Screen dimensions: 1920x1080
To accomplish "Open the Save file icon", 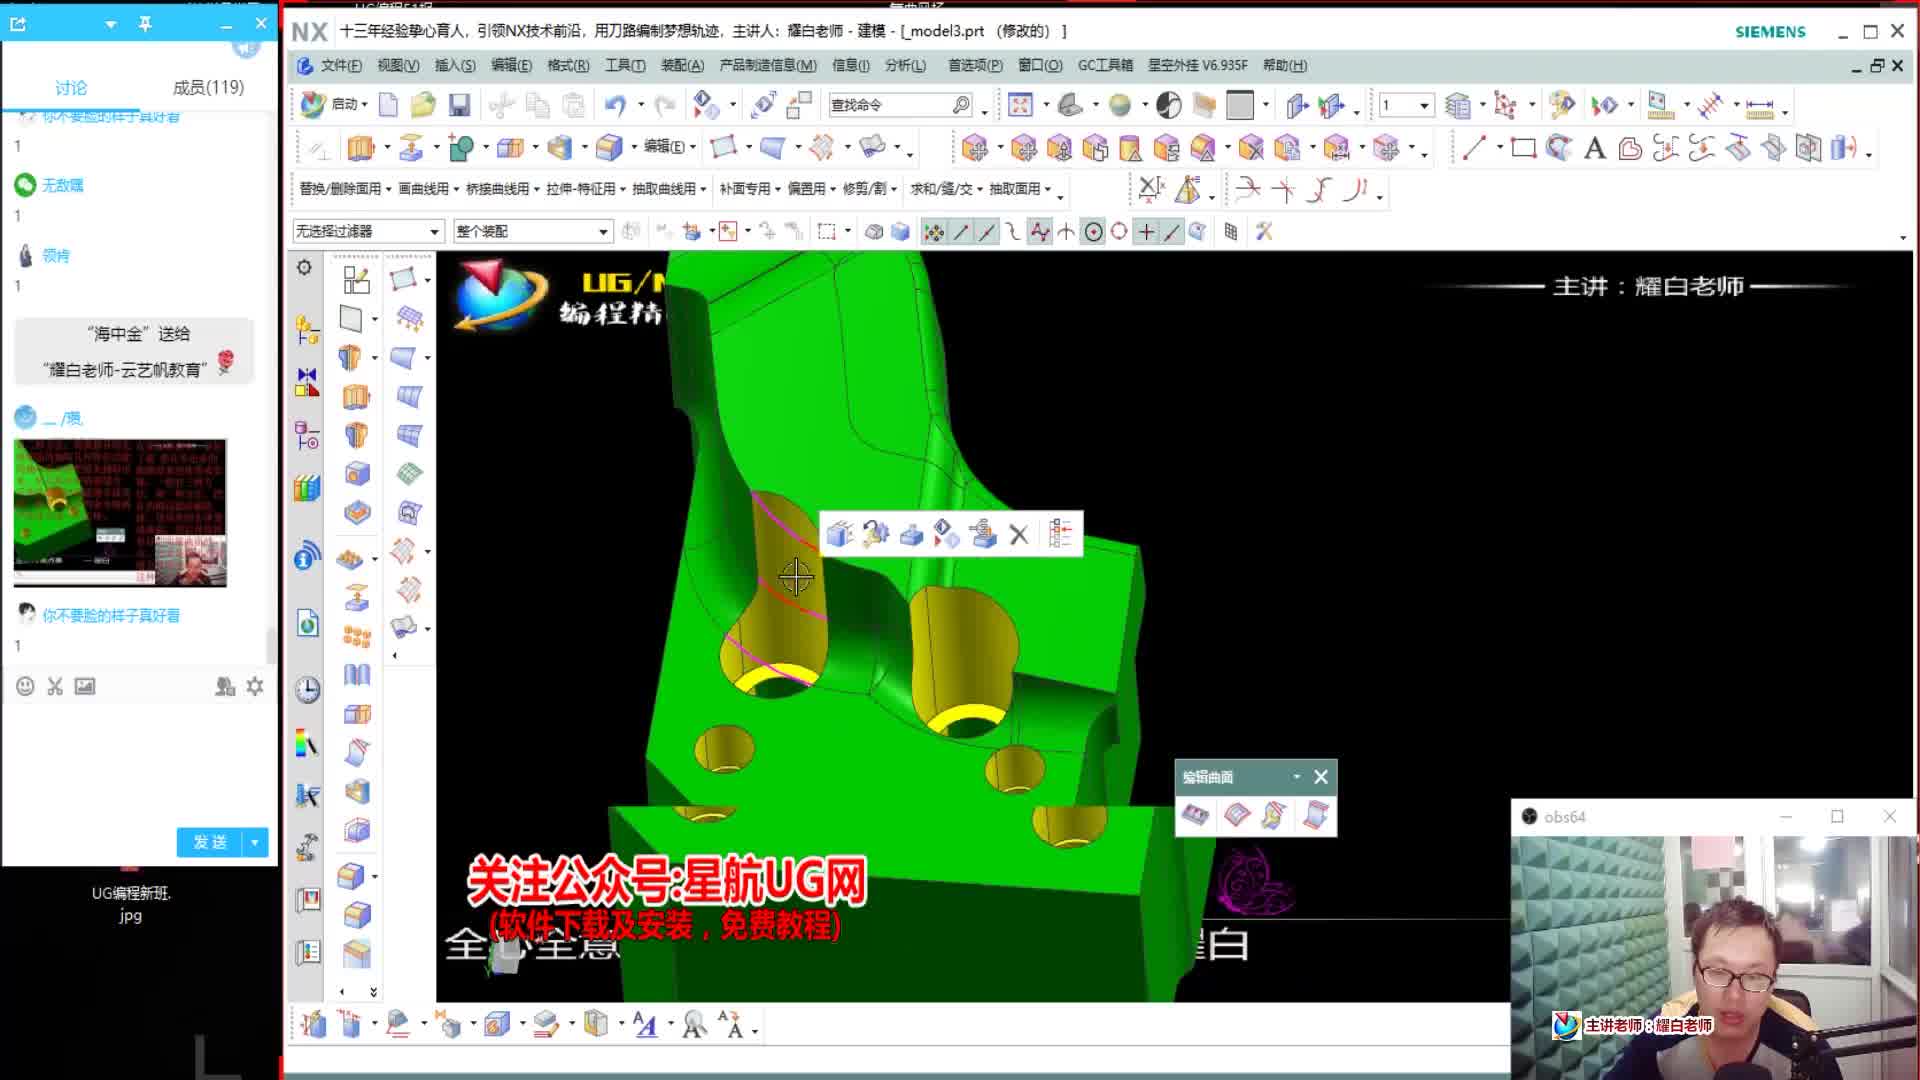I will point(461,104).
